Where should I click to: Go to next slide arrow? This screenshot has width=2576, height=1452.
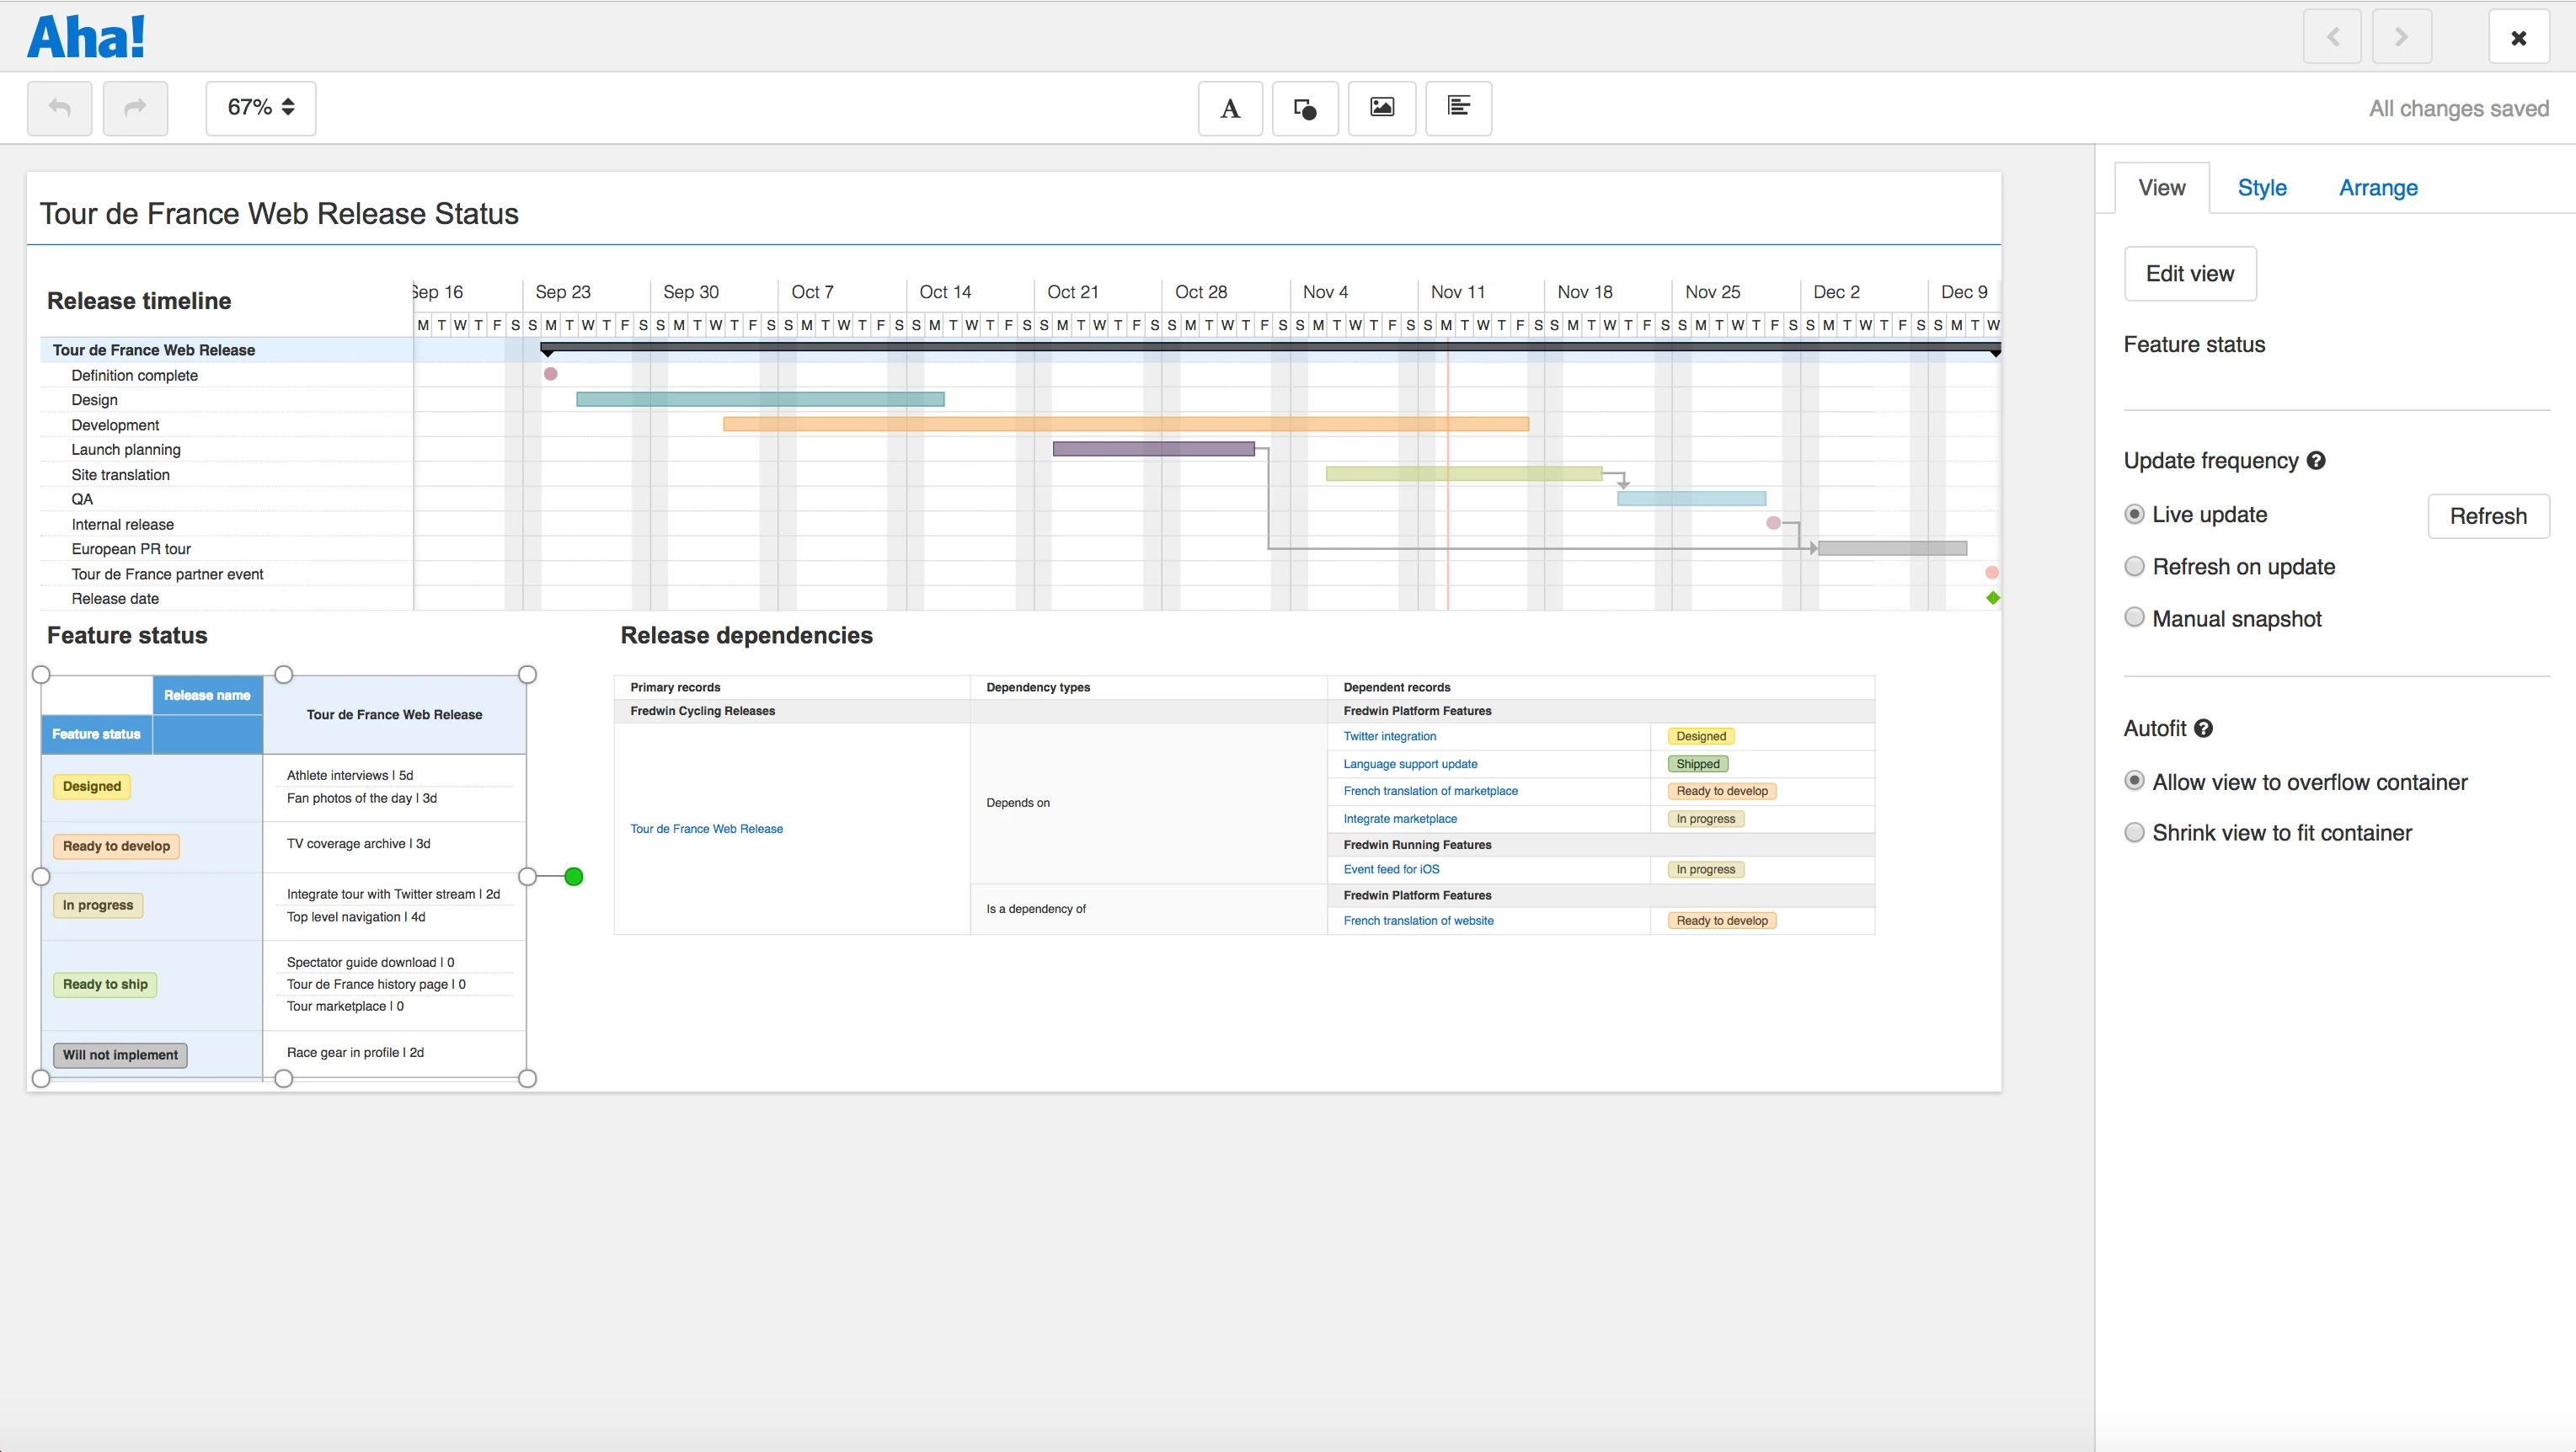tap(2401, 37)
